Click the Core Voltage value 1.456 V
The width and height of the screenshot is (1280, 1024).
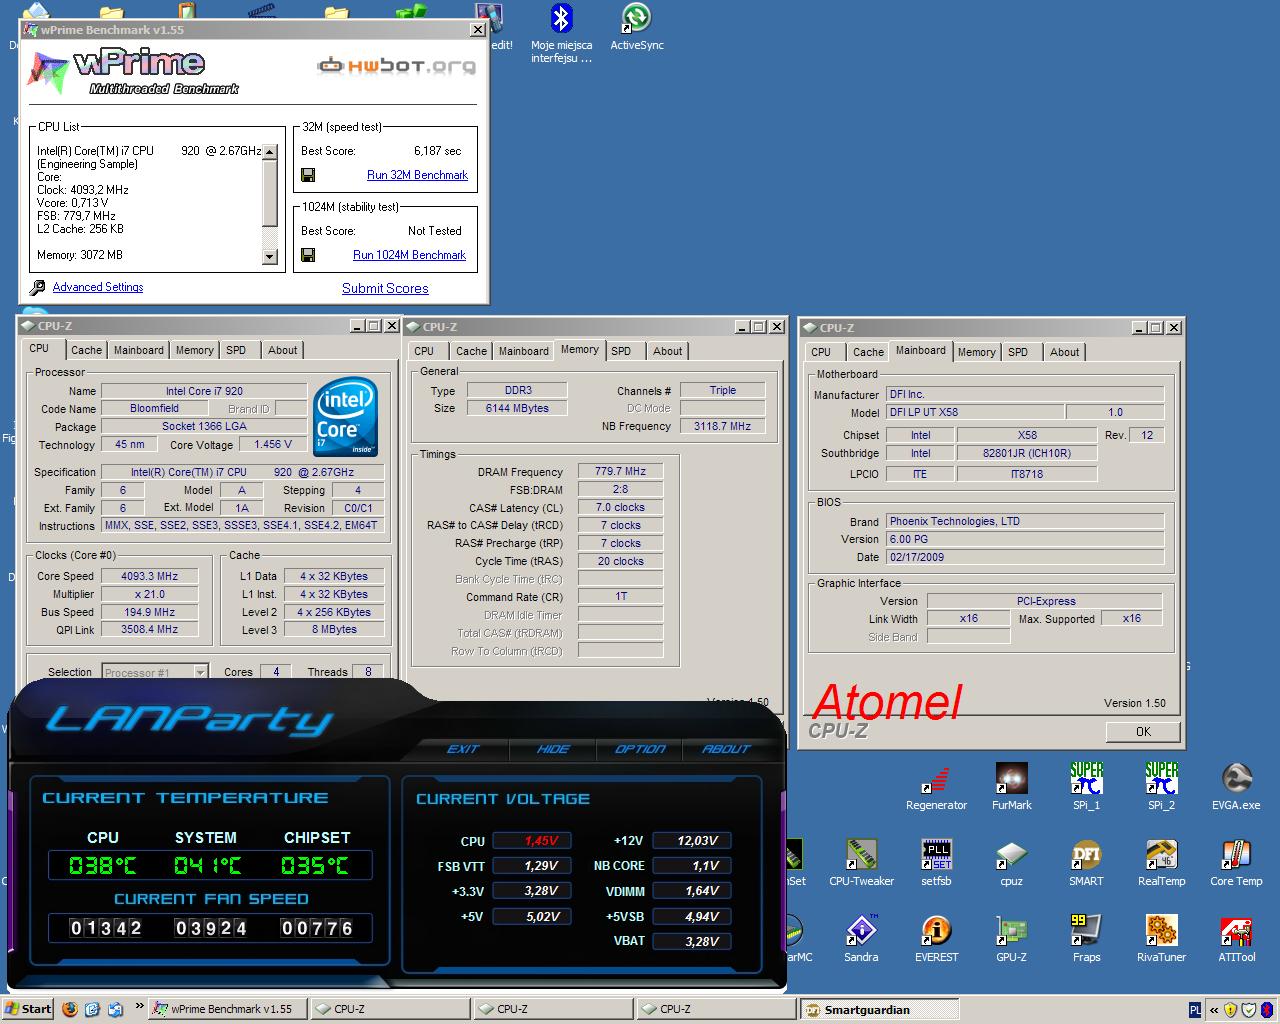coord(273,444)
